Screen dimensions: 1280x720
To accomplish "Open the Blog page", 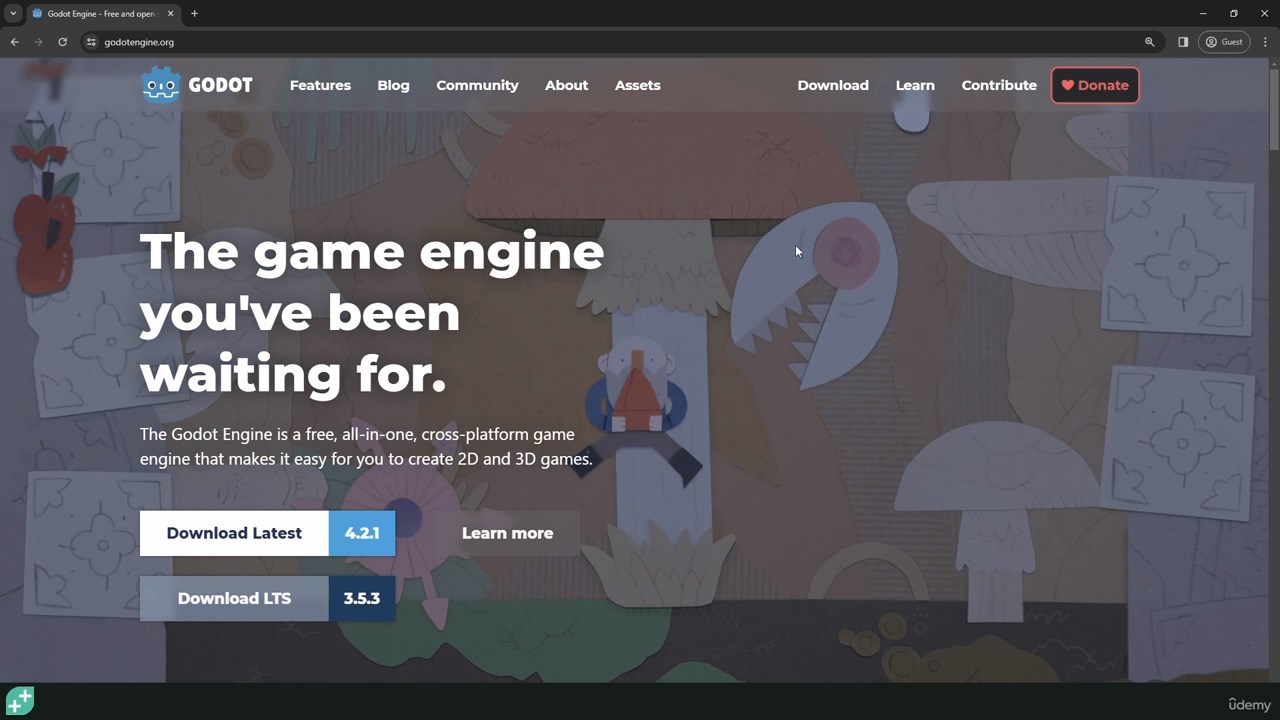I will click(393, 85).
